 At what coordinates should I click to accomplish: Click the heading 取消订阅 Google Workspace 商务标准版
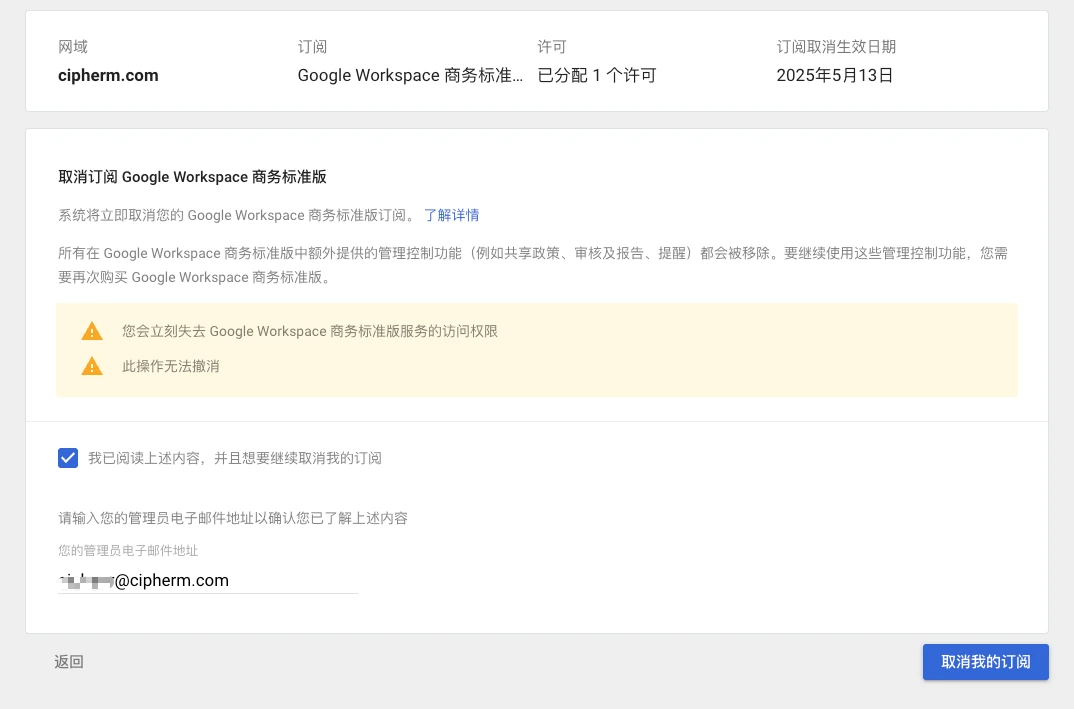click(192, 177)
